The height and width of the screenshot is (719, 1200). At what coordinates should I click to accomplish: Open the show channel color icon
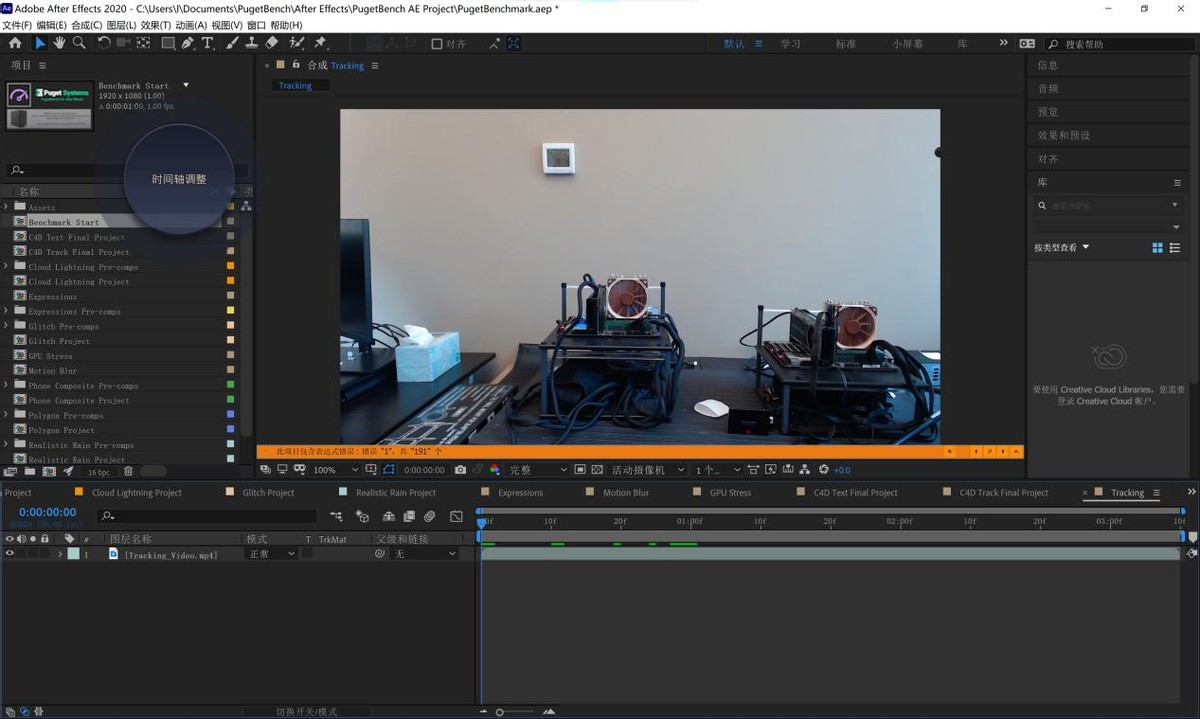pos(494,470)
